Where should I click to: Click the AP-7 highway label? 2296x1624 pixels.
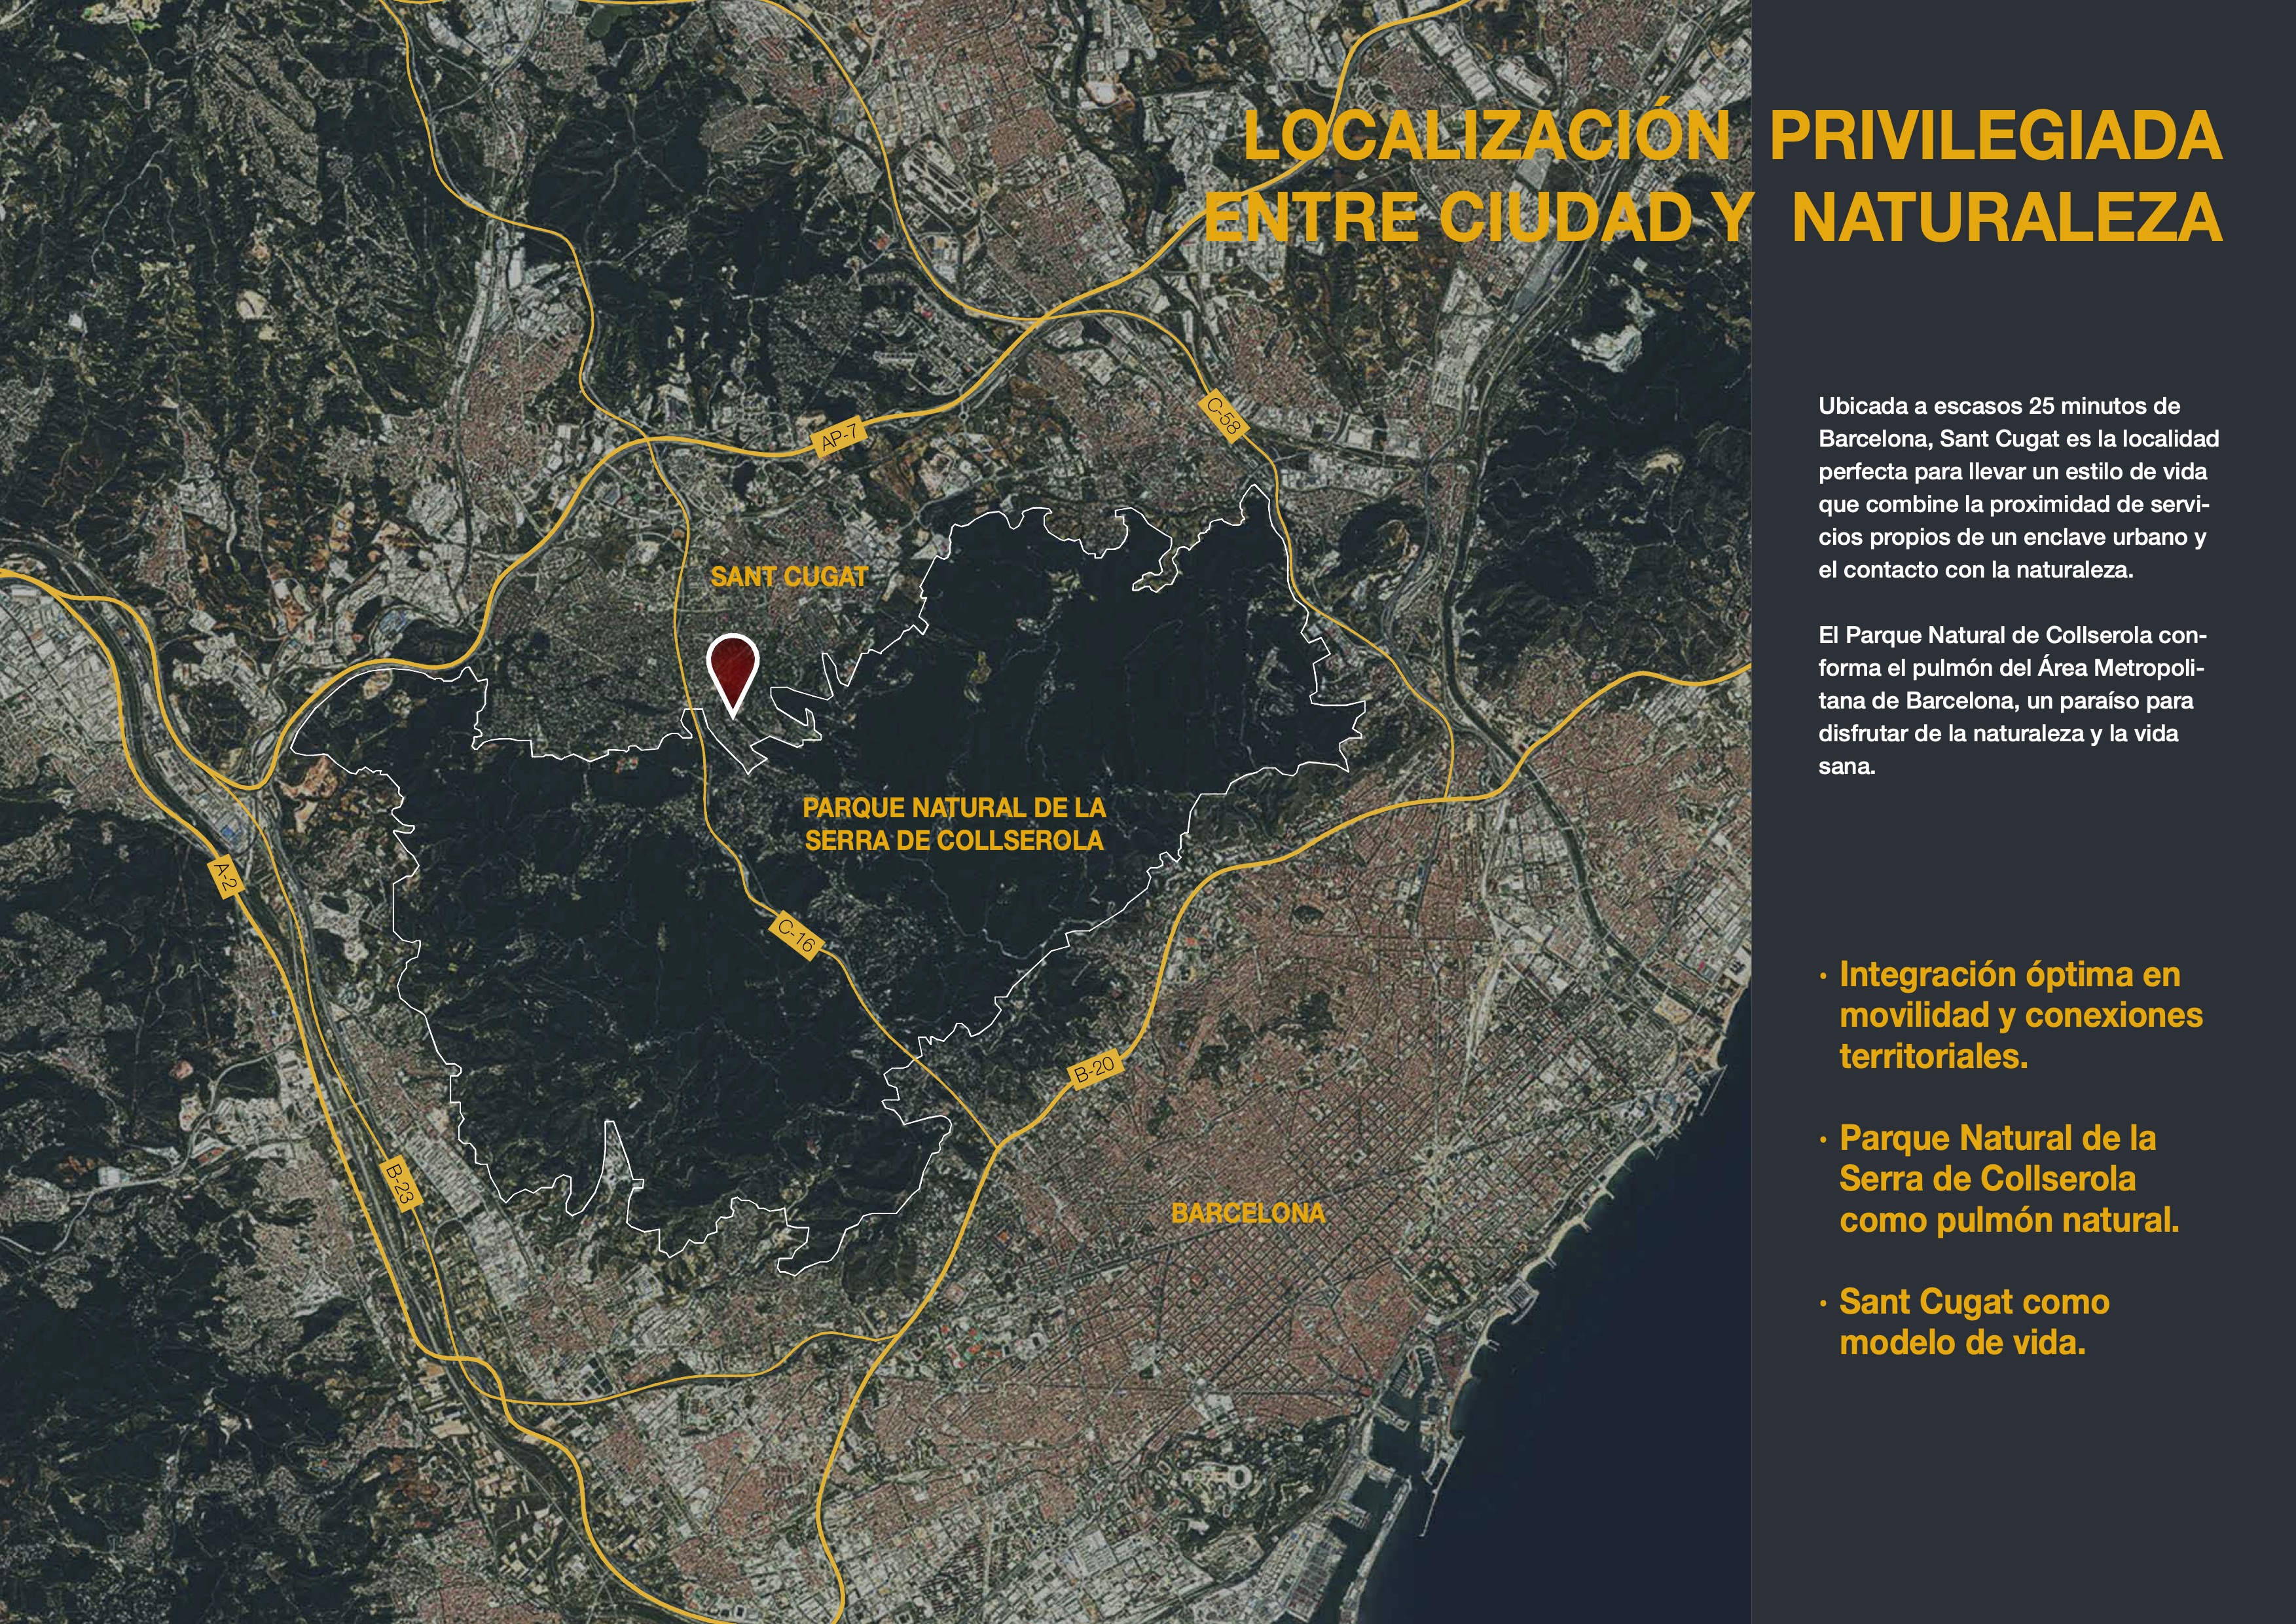point(838,437)
